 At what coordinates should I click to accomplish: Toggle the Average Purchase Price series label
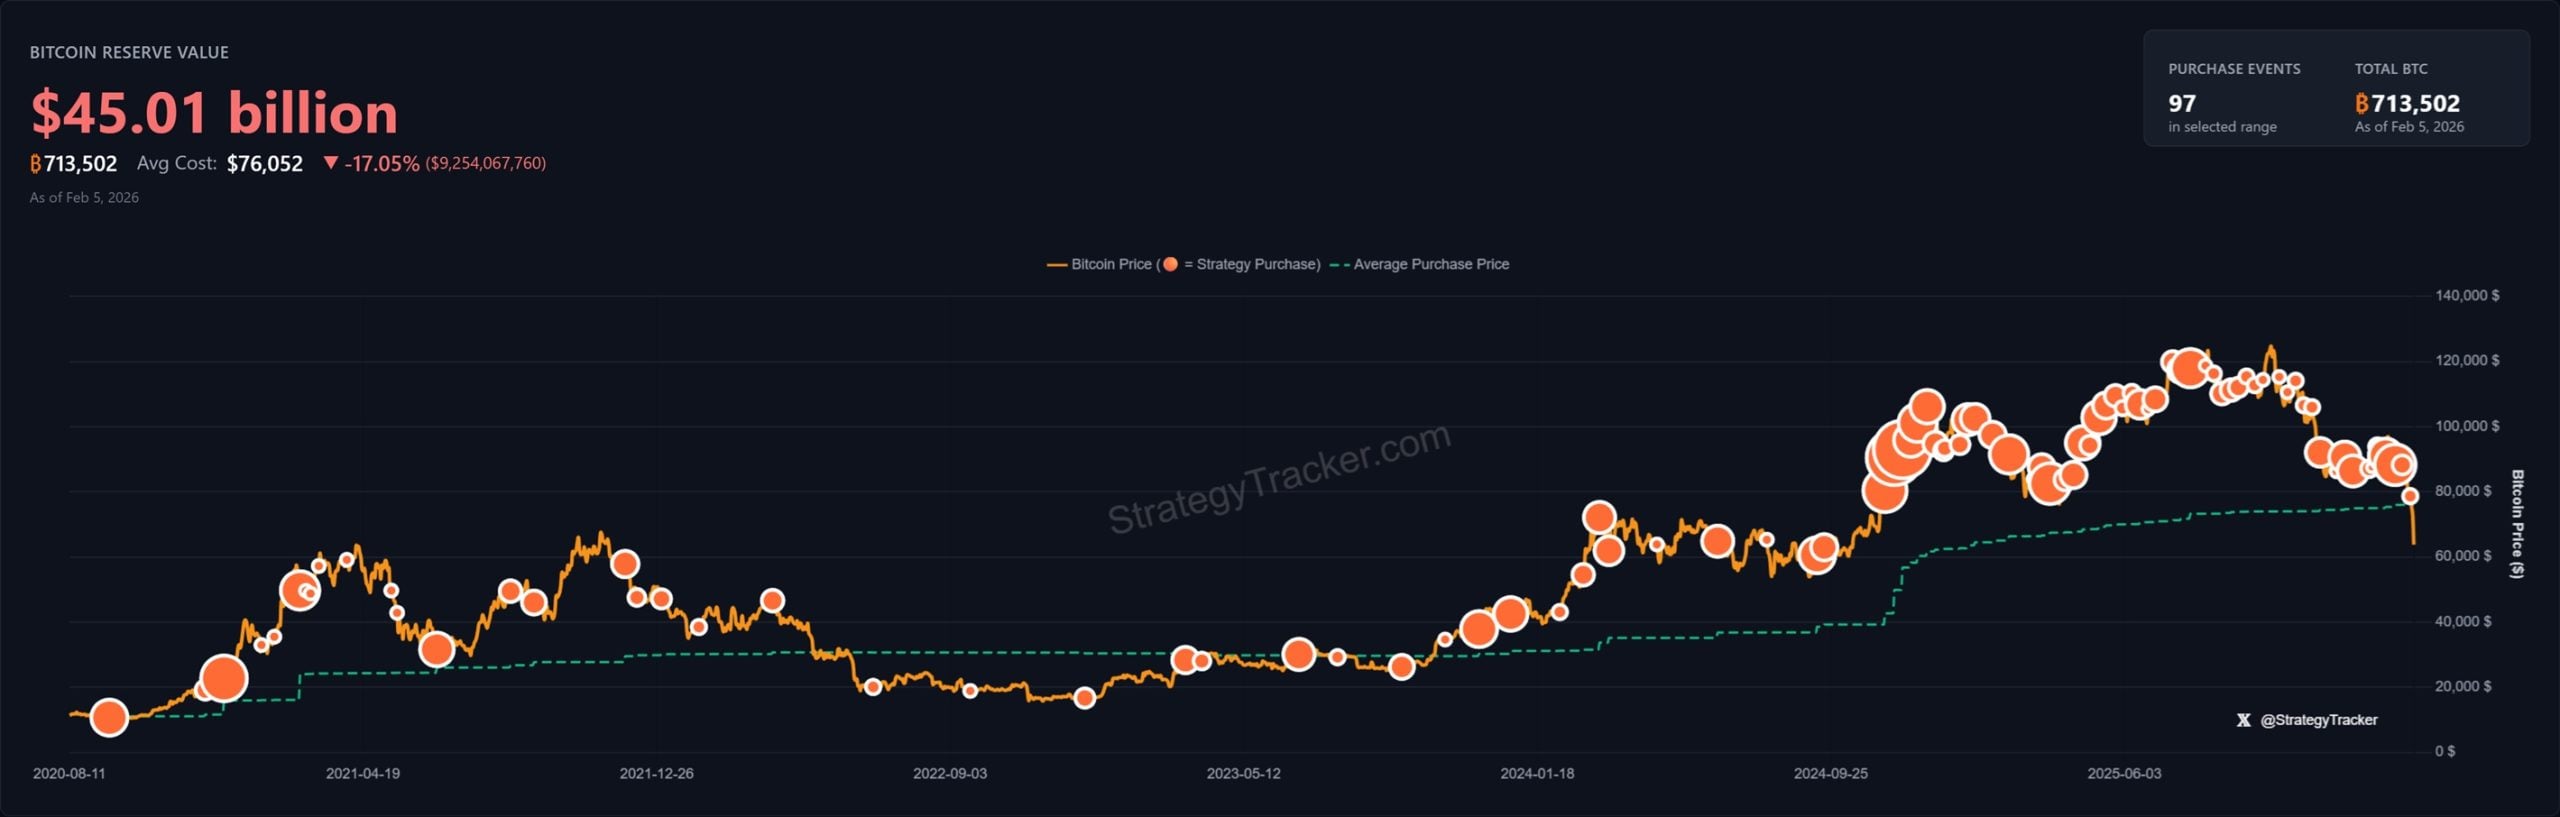click(x=1431, y=264)
